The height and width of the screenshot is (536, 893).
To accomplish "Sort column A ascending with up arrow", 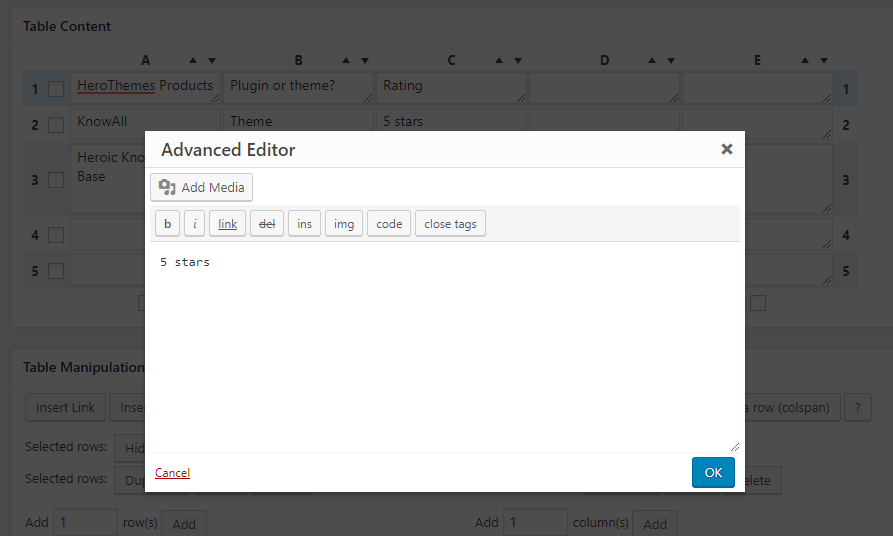I will click(193, 60).
